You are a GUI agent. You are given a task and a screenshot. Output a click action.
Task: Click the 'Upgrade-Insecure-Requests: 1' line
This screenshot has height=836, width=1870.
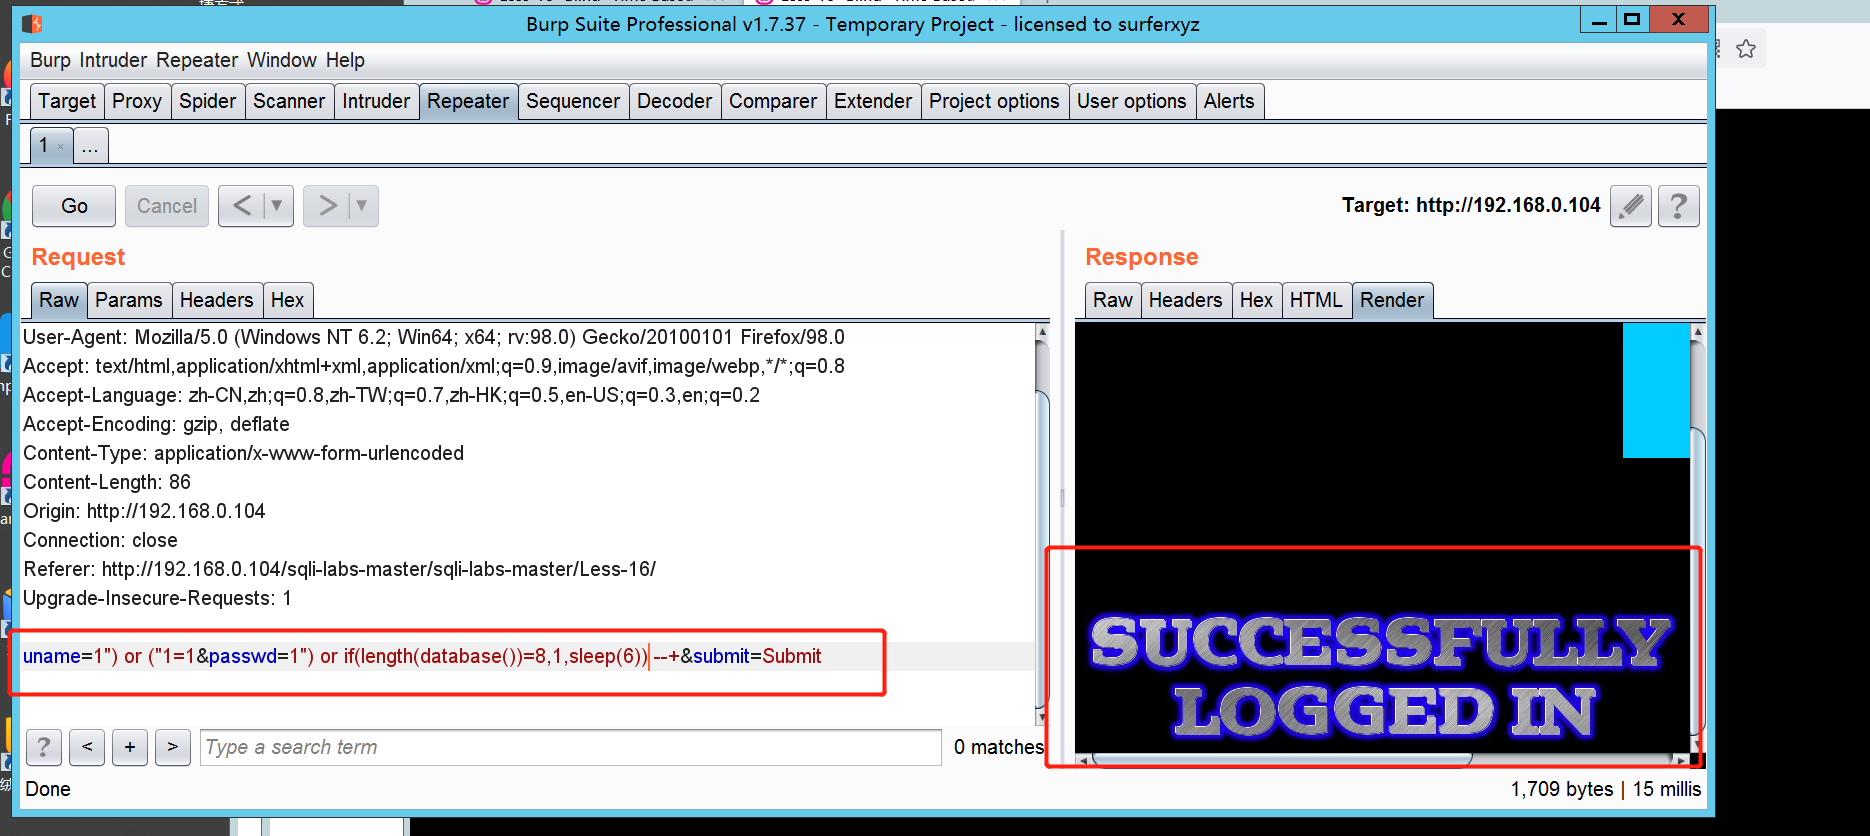coord(158,598)
